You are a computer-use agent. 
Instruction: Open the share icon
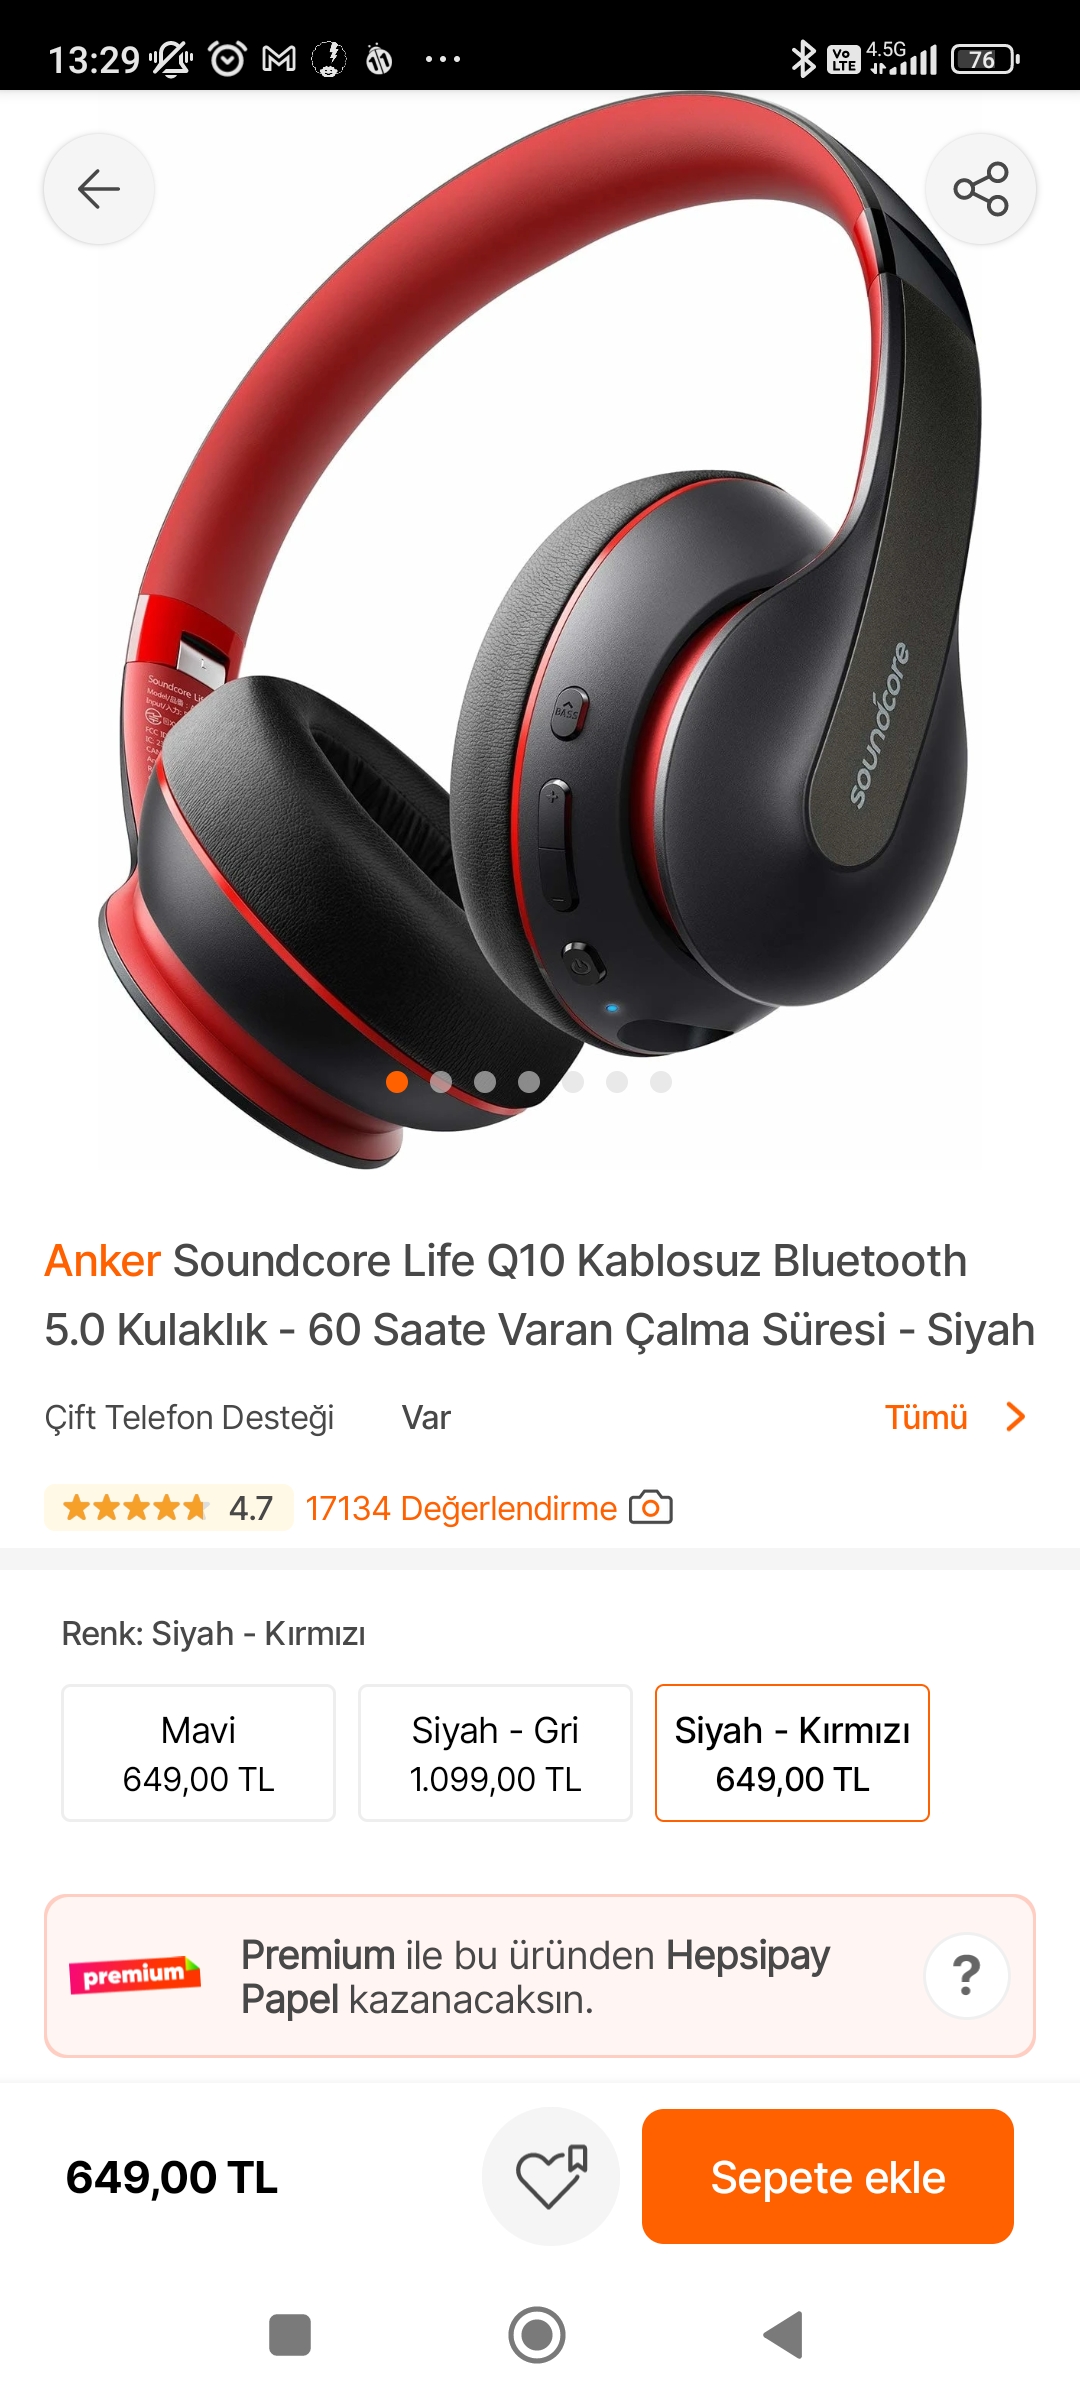[981, 188]
